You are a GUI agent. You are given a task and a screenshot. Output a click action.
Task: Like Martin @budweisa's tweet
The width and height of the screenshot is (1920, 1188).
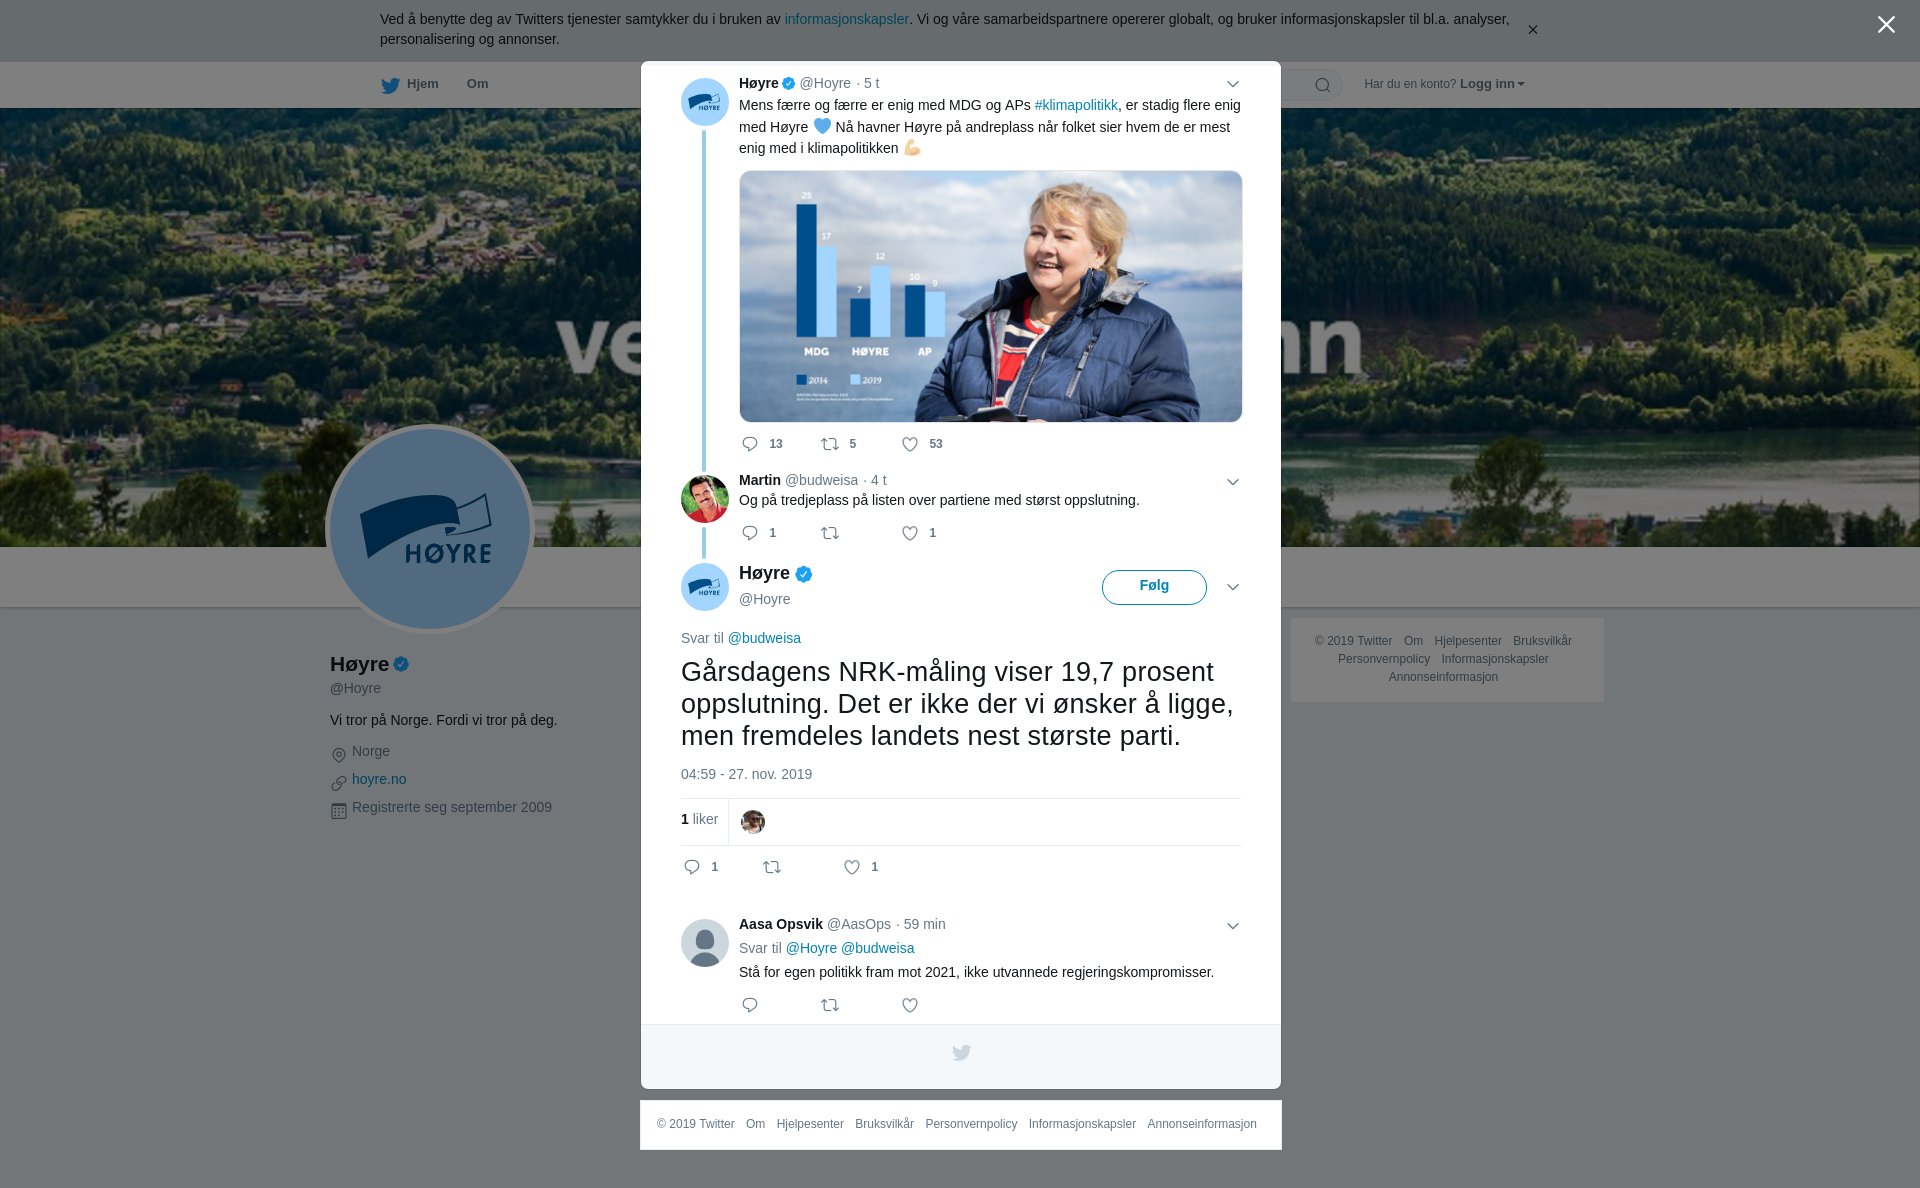pyautogui.click(x=910, y=534)
